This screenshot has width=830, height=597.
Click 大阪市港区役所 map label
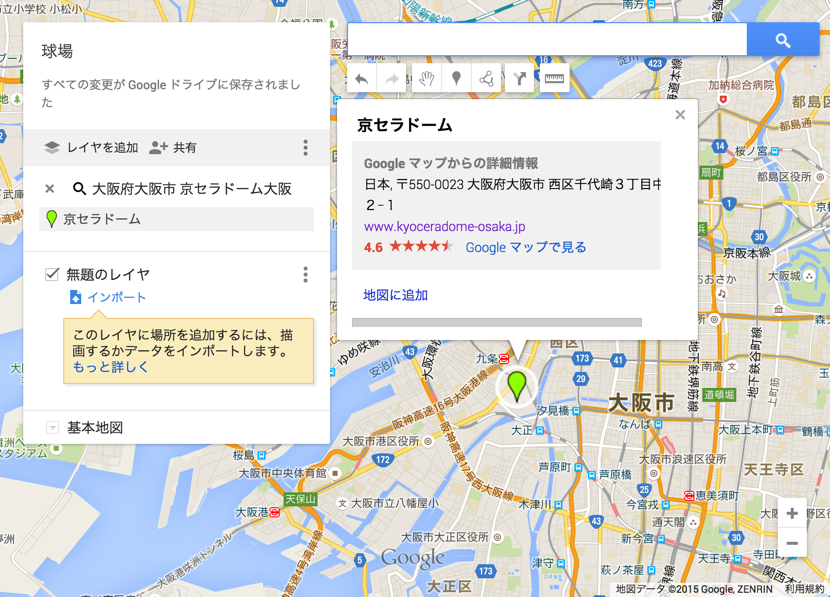(381, 441)
